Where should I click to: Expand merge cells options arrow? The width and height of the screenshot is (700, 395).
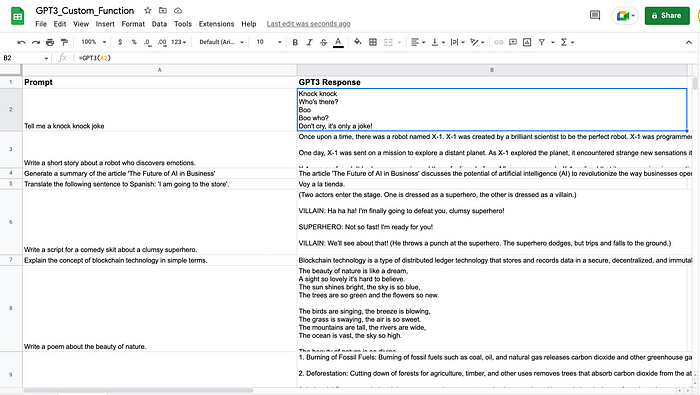pyautogui.click(x=400, y=42)
